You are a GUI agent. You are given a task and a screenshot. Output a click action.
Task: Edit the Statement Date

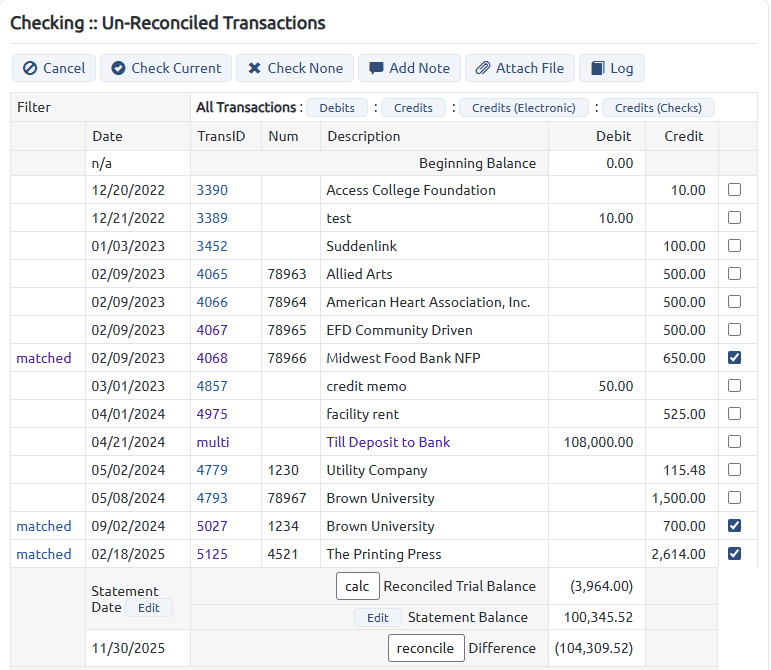[x=148, y=608]
